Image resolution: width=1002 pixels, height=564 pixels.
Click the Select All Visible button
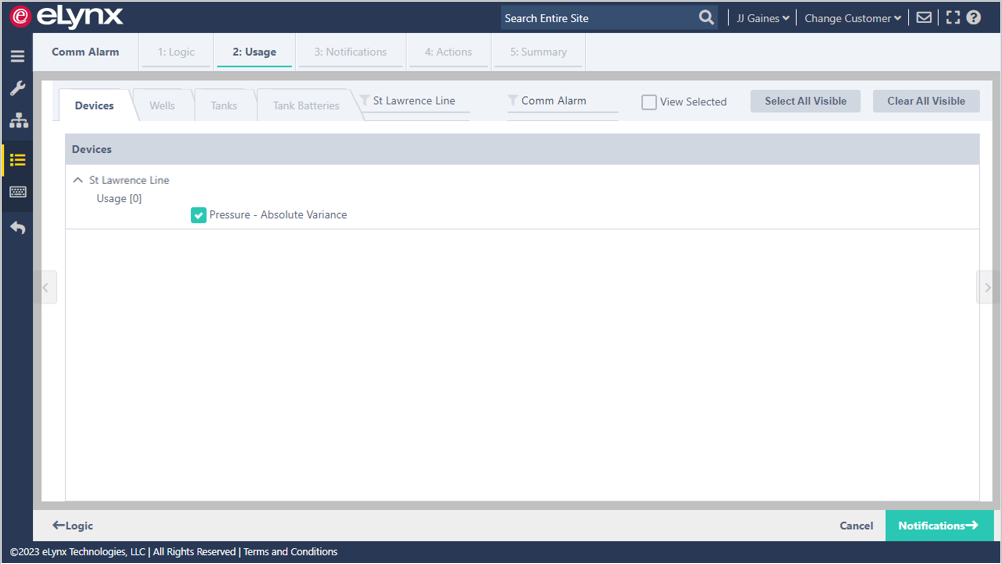click(x=805, y=101)
